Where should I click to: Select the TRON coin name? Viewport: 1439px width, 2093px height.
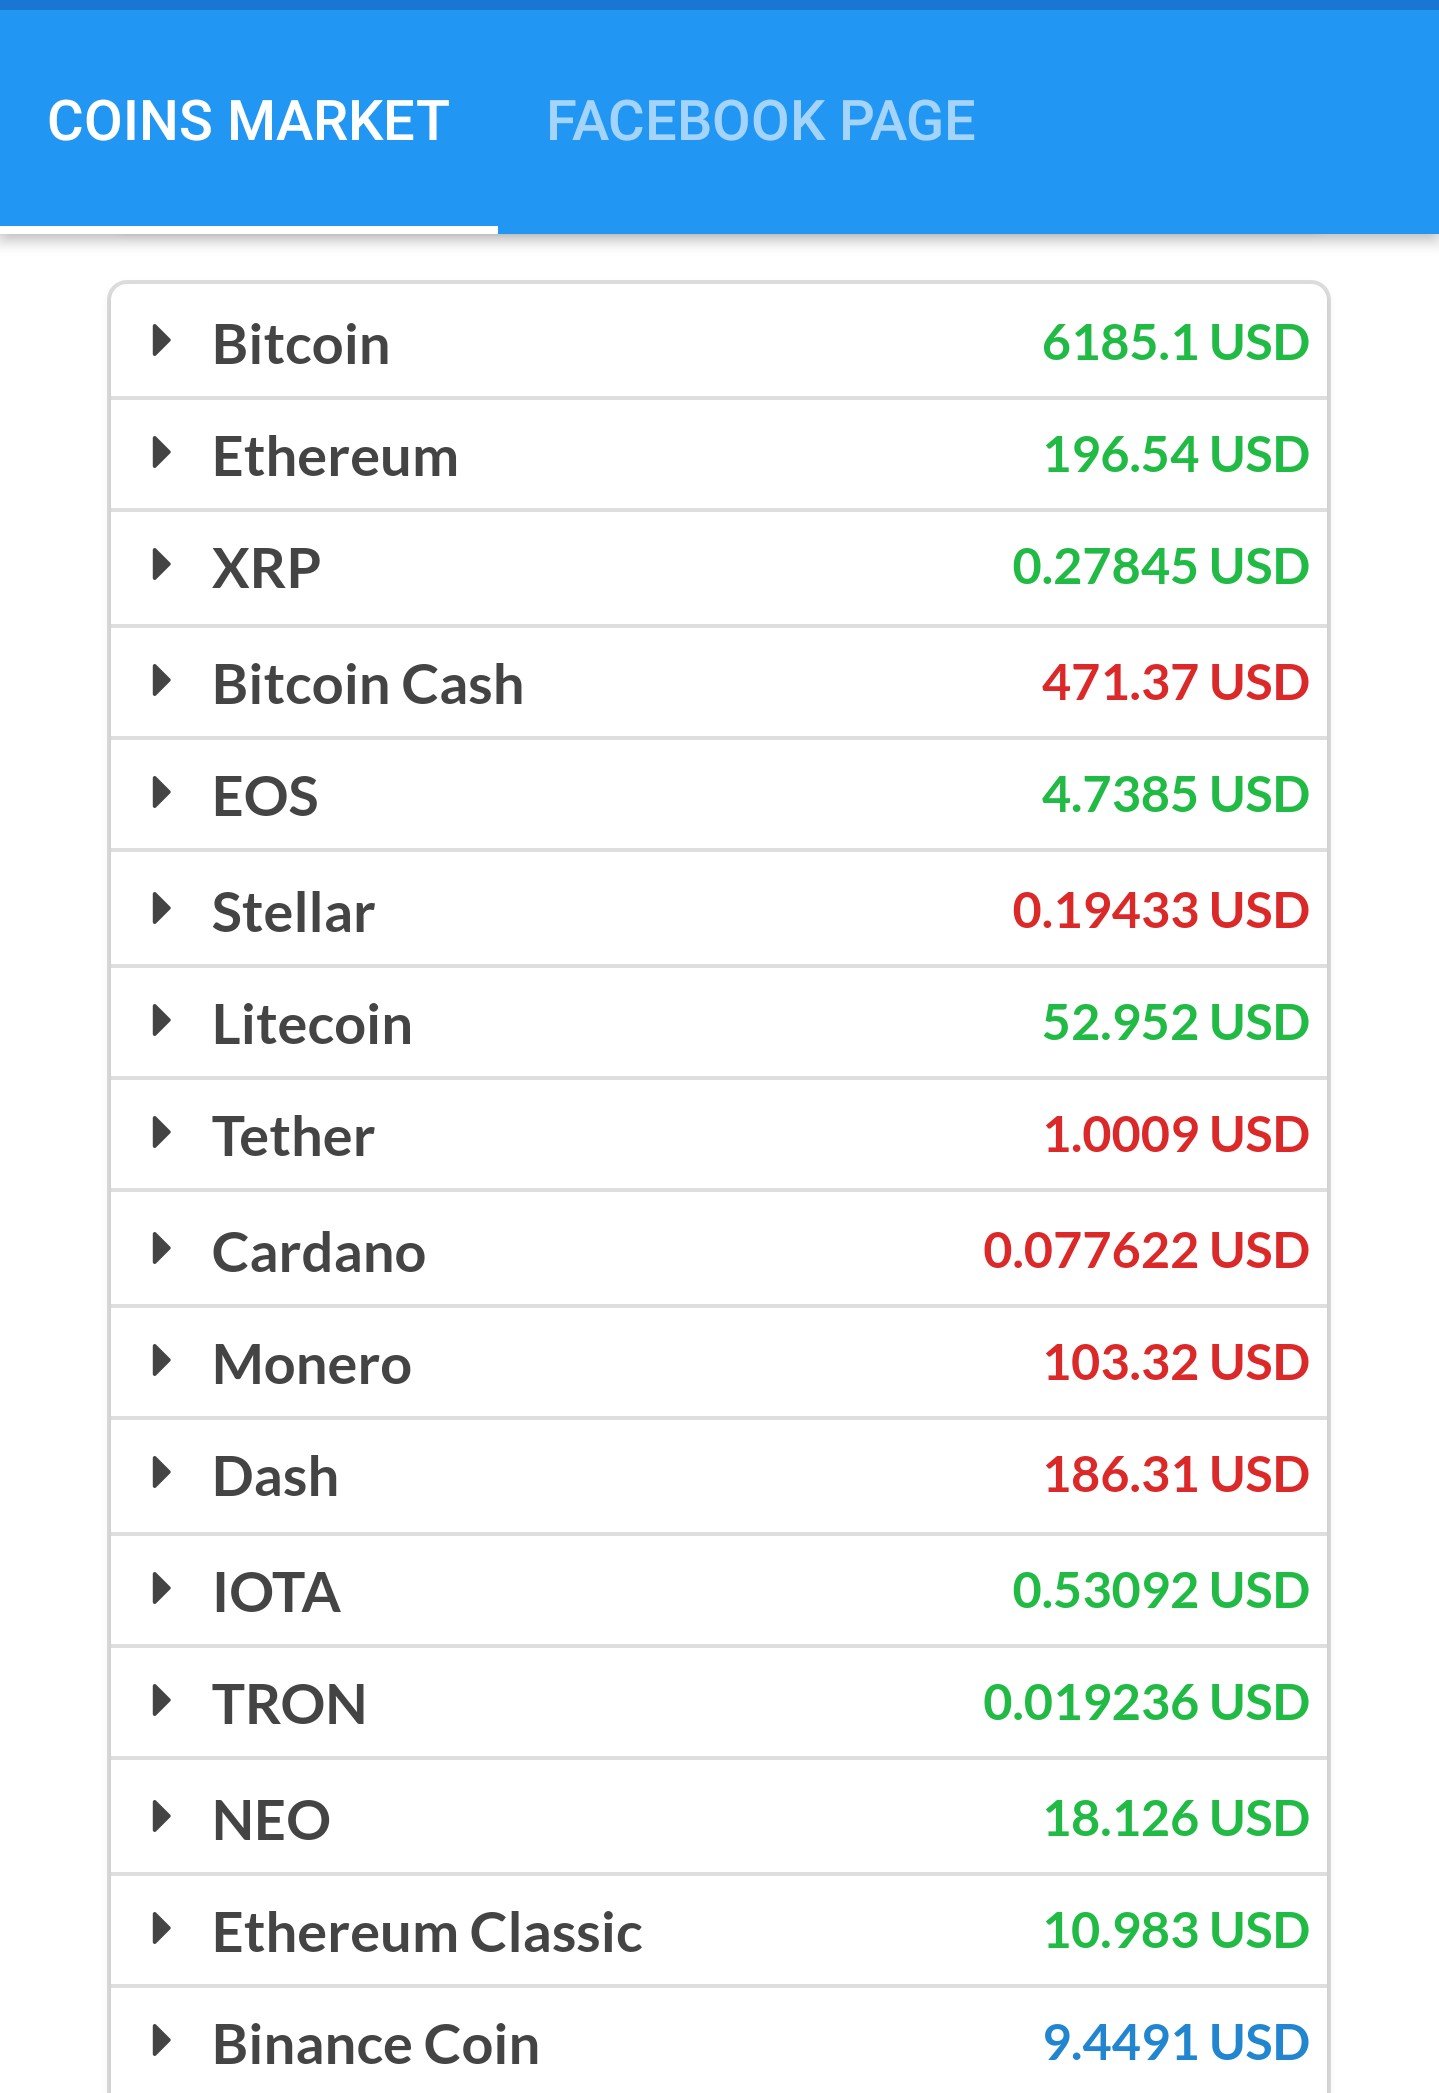pos(289,1704)
